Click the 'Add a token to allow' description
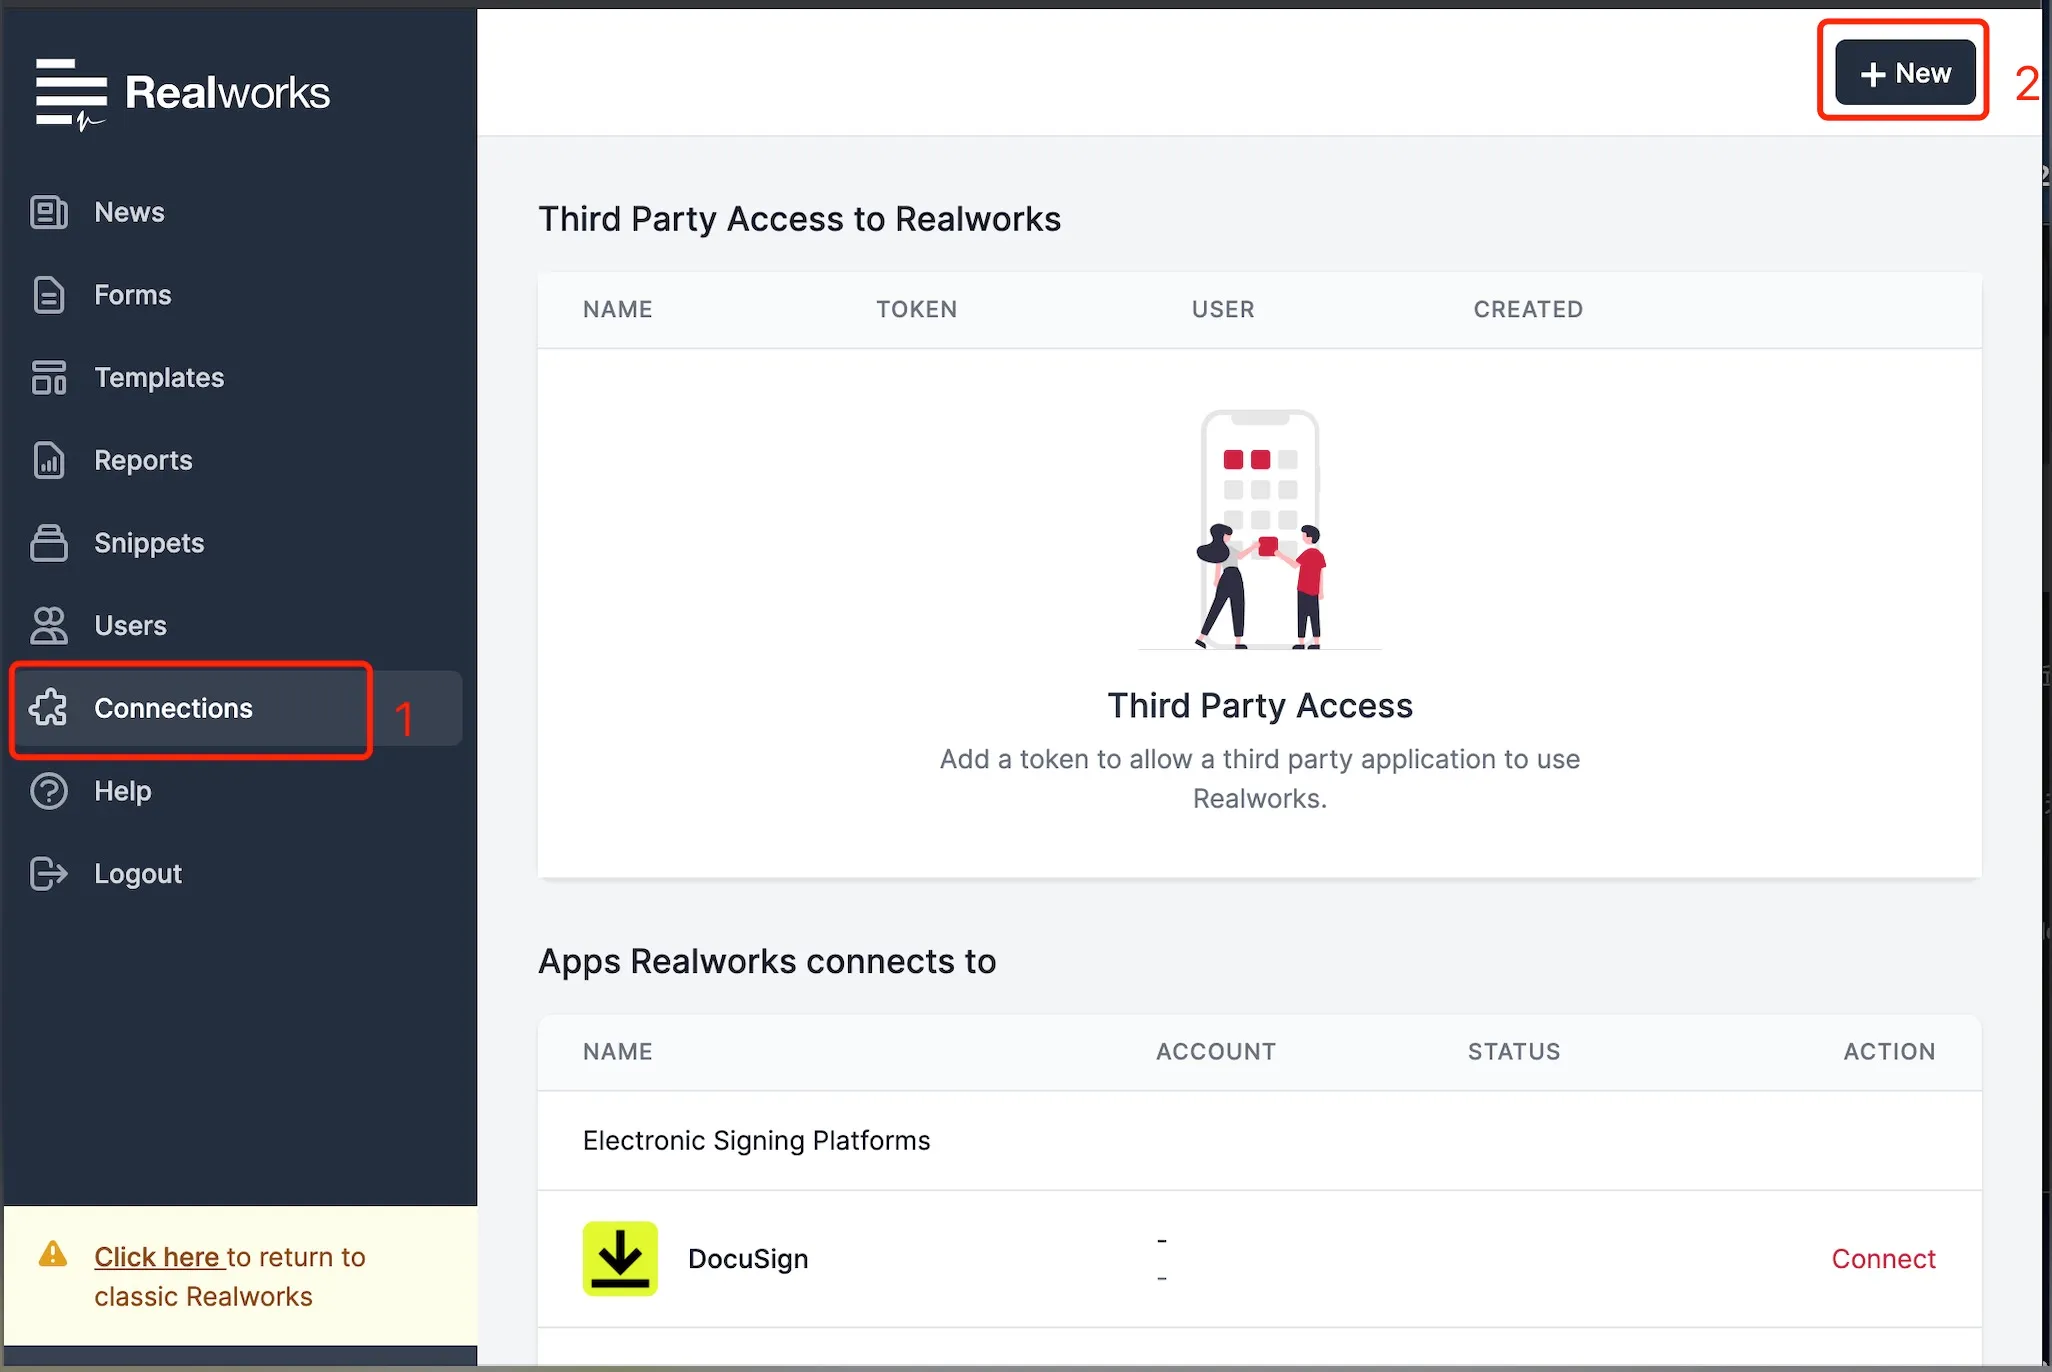The height and width of the screenshot is (1372, 2052). [x=1260, y=779]
